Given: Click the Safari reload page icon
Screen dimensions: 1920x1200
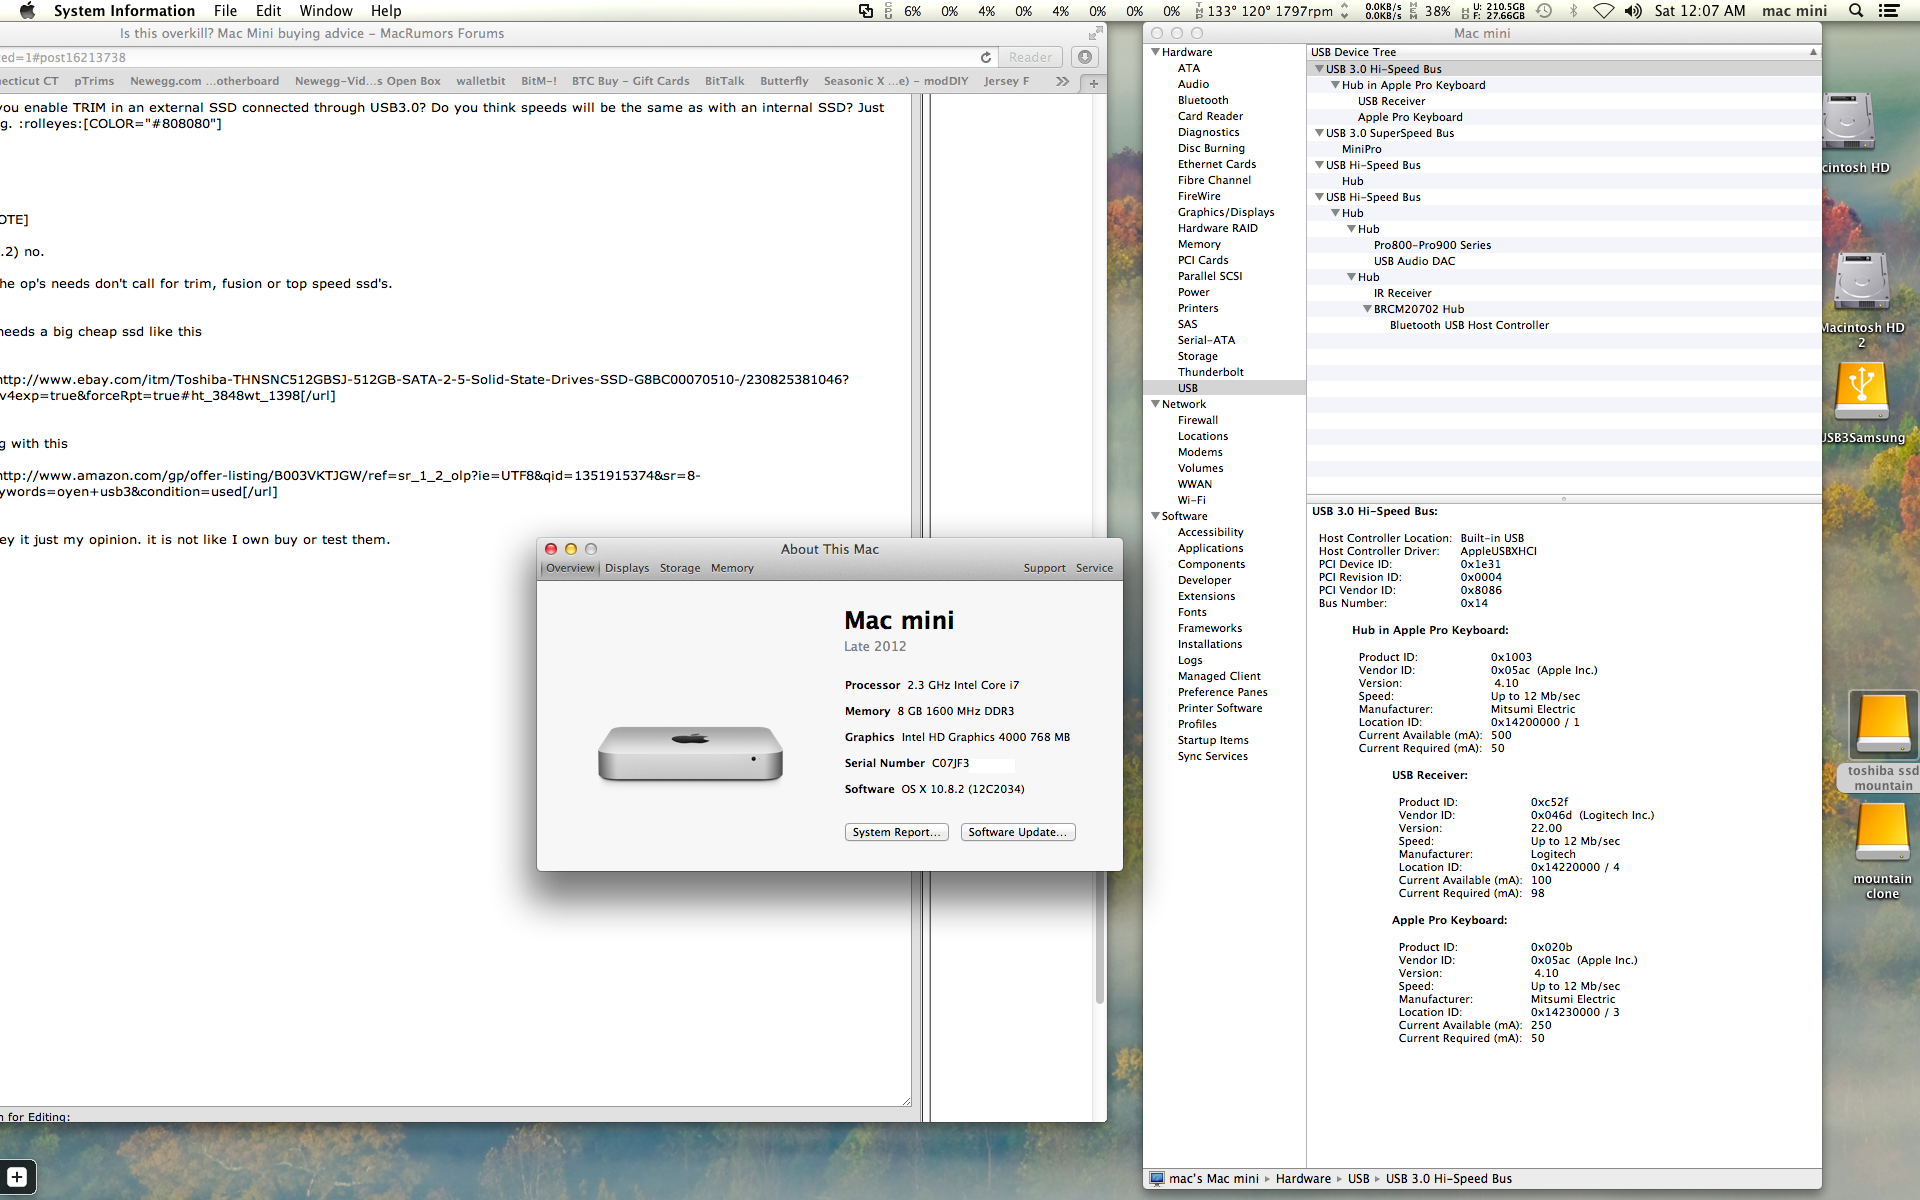Looking at the screenshot, I should (x=986, y=58).
